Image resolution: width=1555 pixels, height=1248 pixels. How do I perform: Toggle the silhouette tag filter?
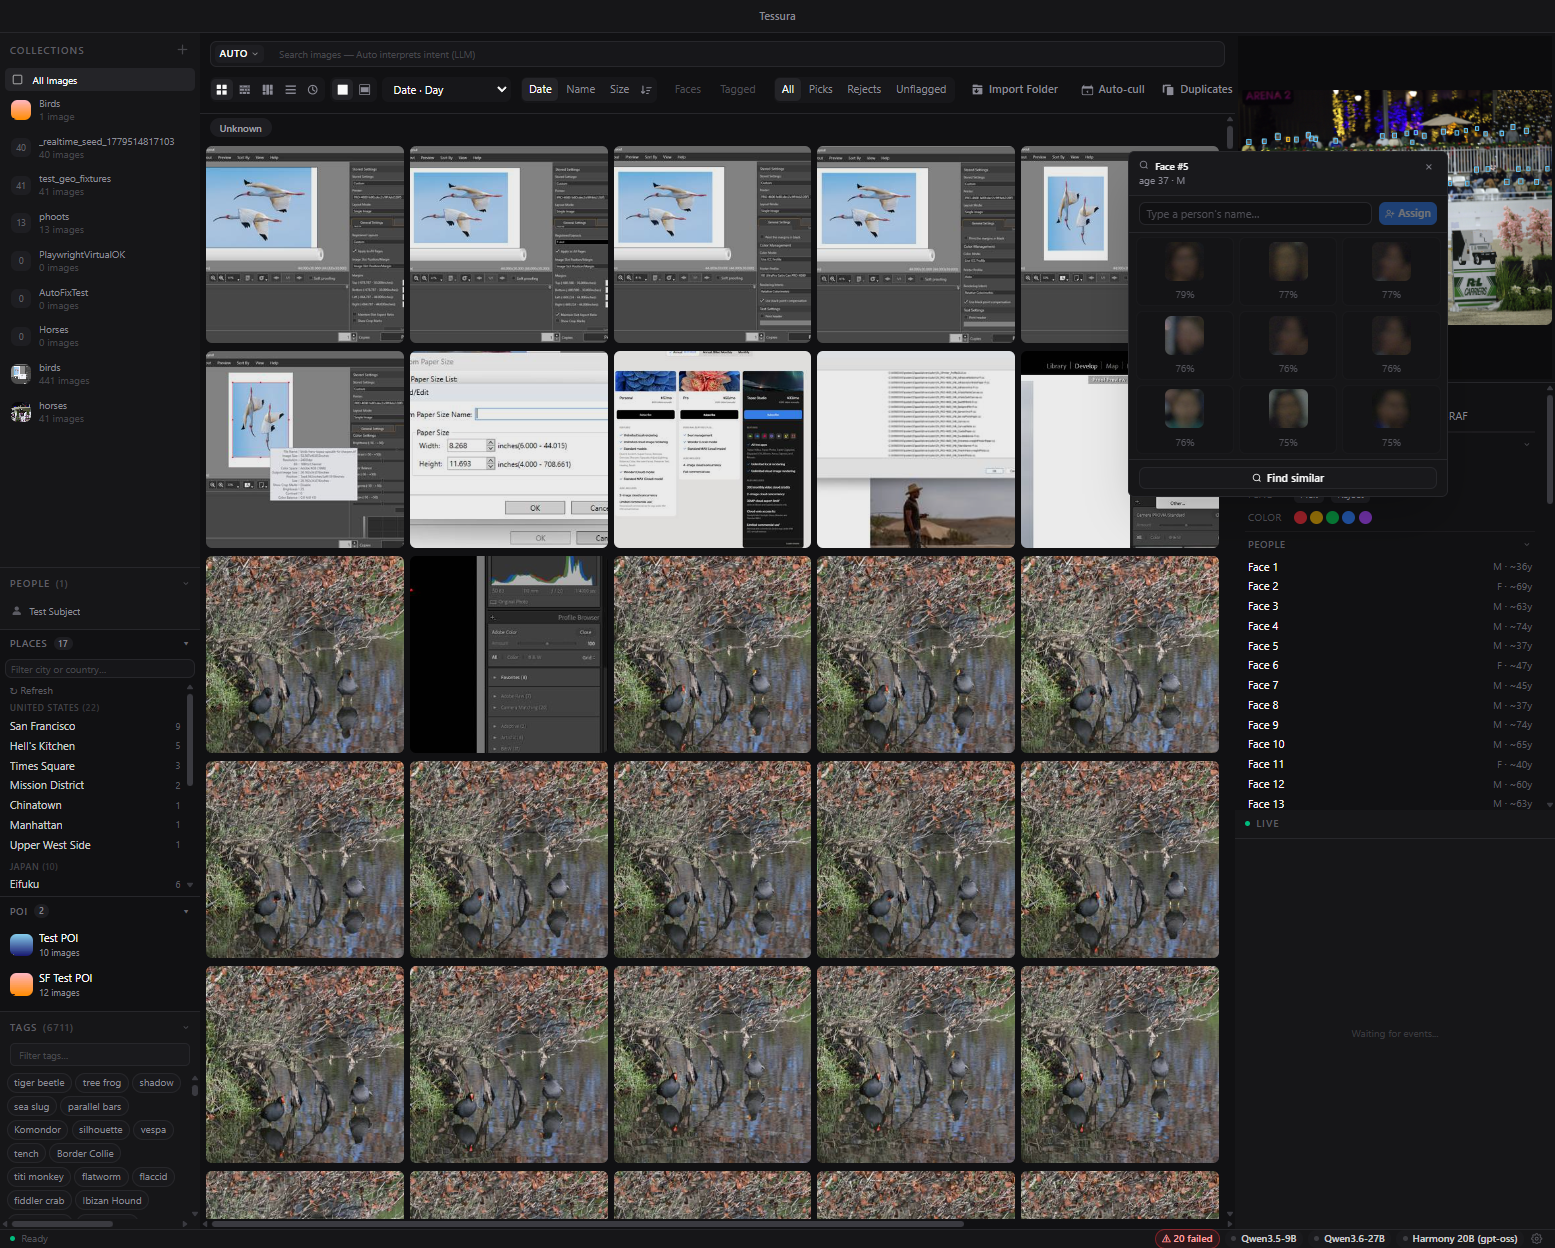coord(101,1130)
